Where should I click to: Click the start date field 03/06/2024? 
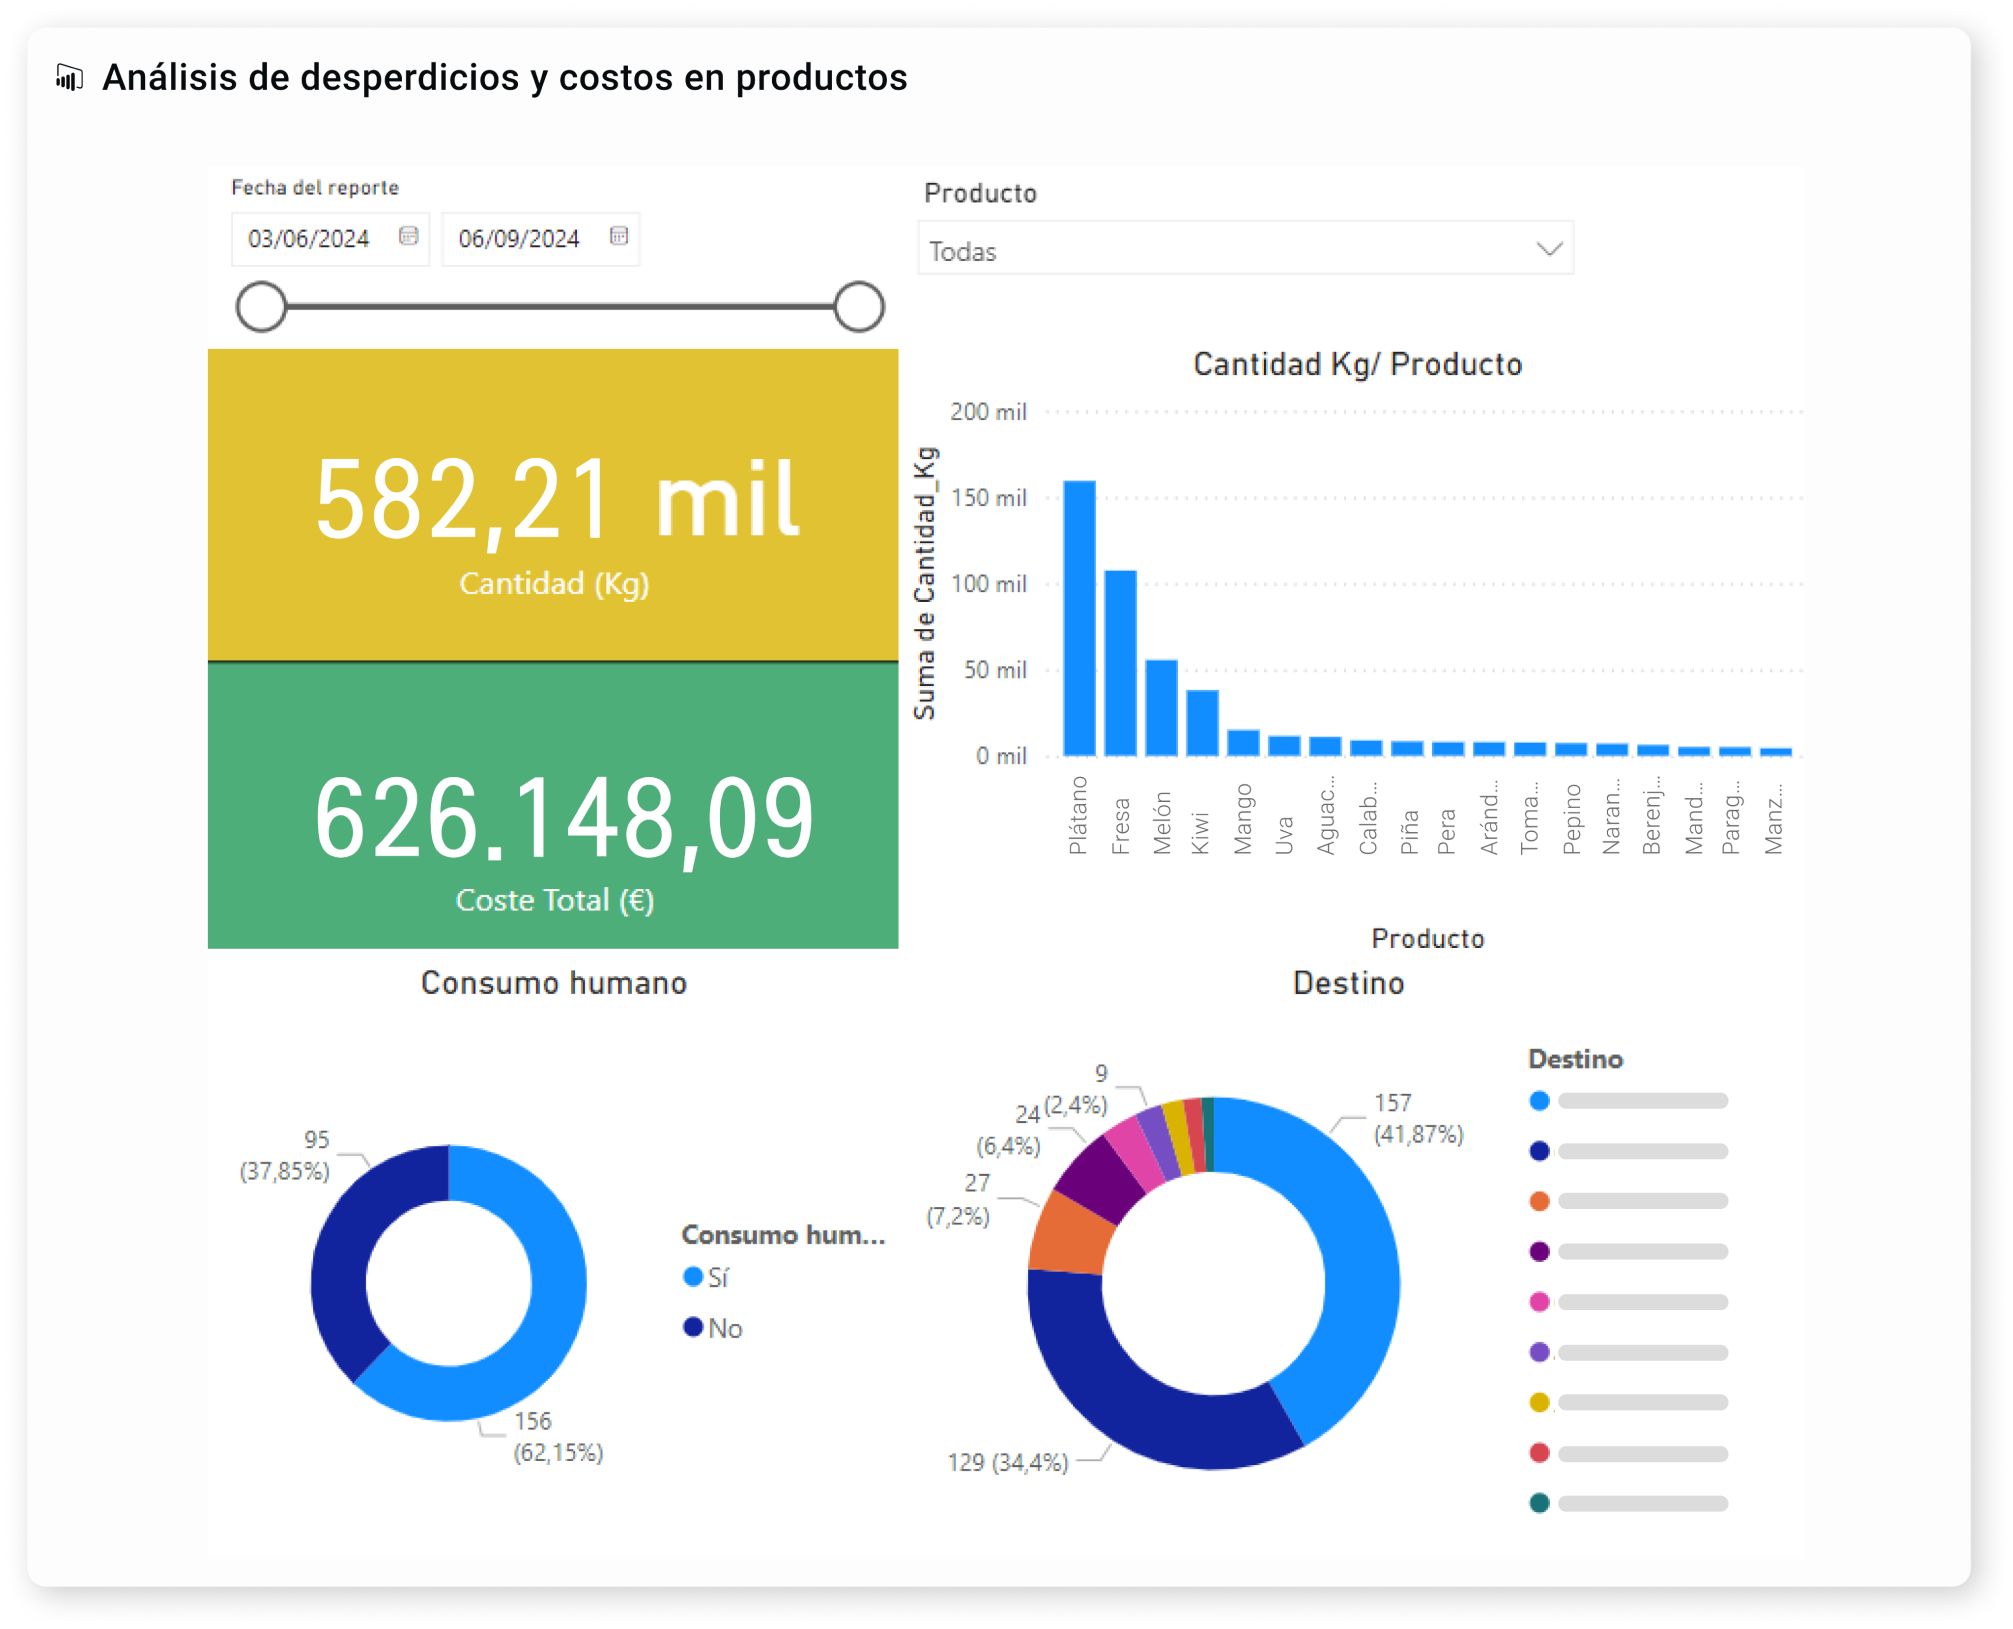(x=309, y=239)
